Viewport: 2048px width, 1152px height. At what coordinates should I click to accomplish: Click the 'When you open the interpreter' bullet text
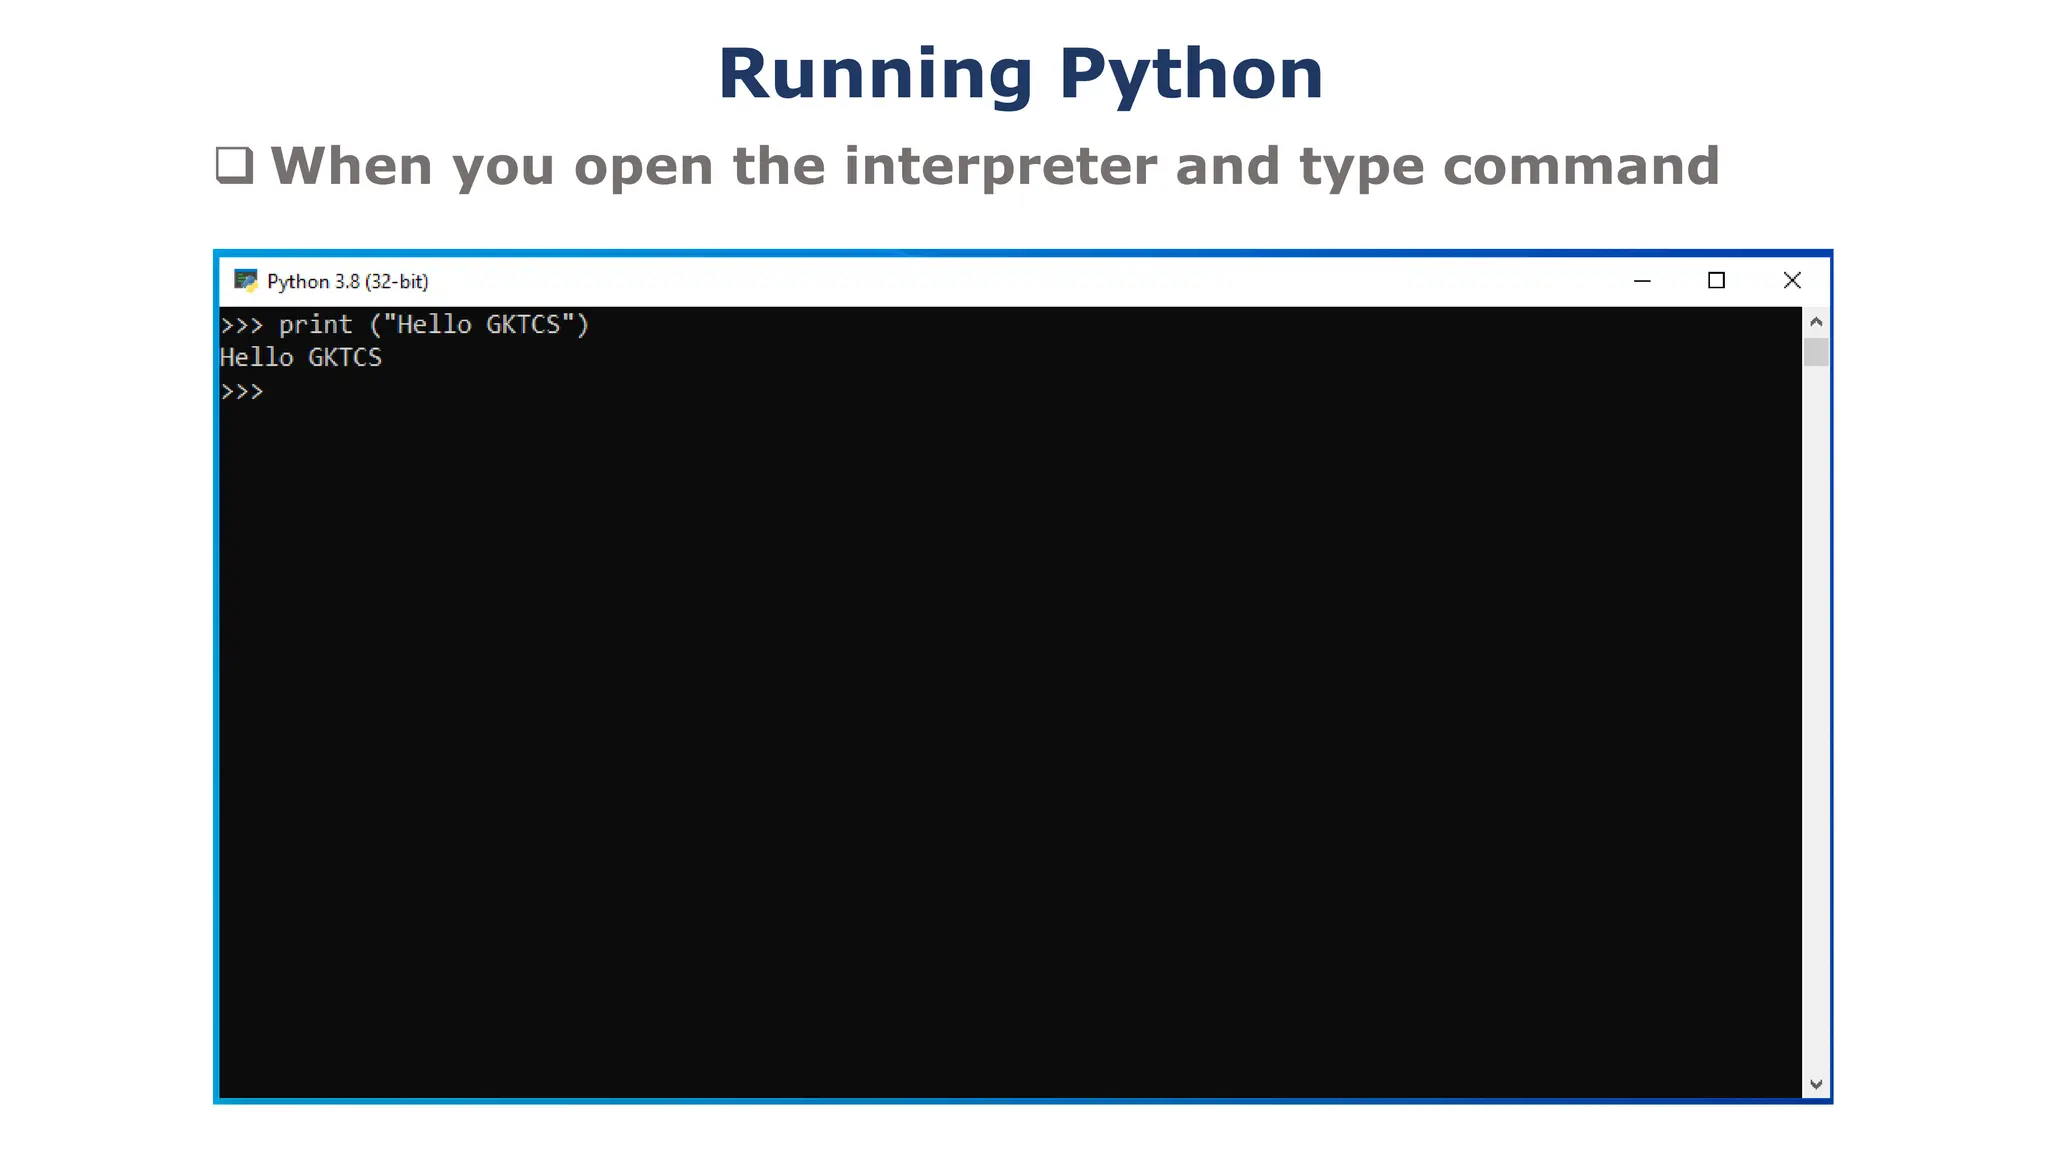coord(995,166)
